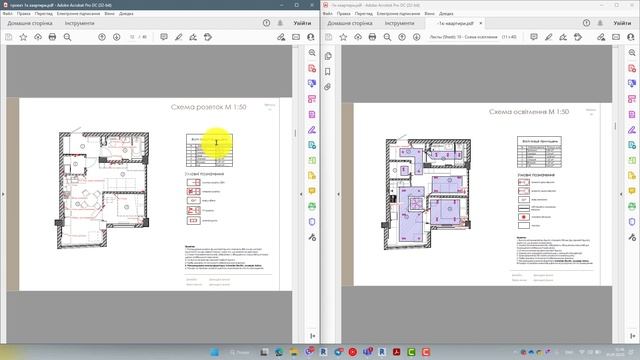Open Перегляд menu in Схема розеток window

tap(44, 13)
